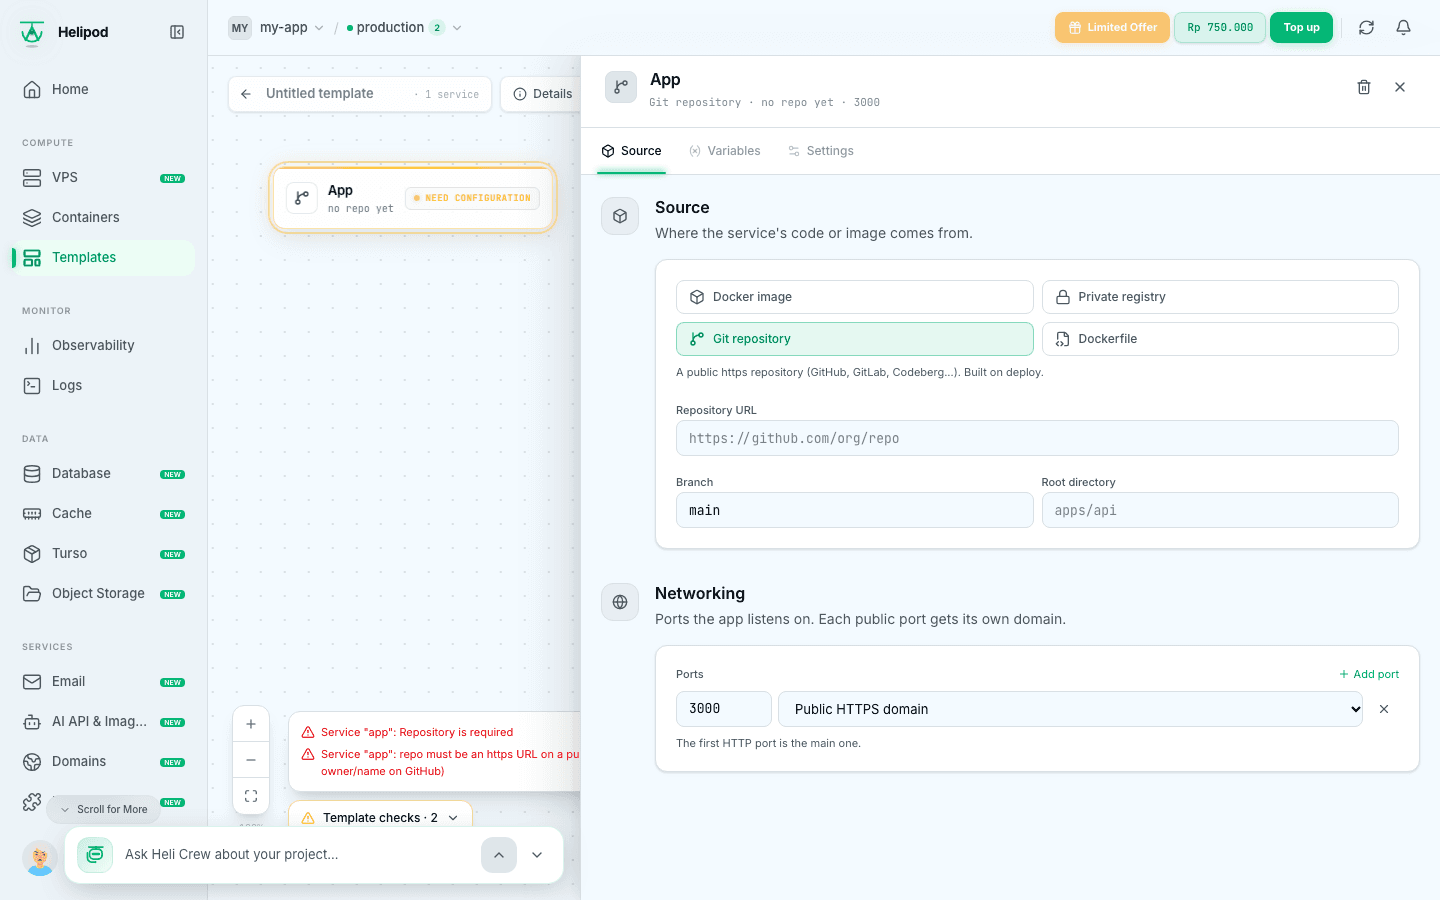The image size is (1440, 900).
Task: Select Dockerfile as the source
Action: coord(1220,339)
